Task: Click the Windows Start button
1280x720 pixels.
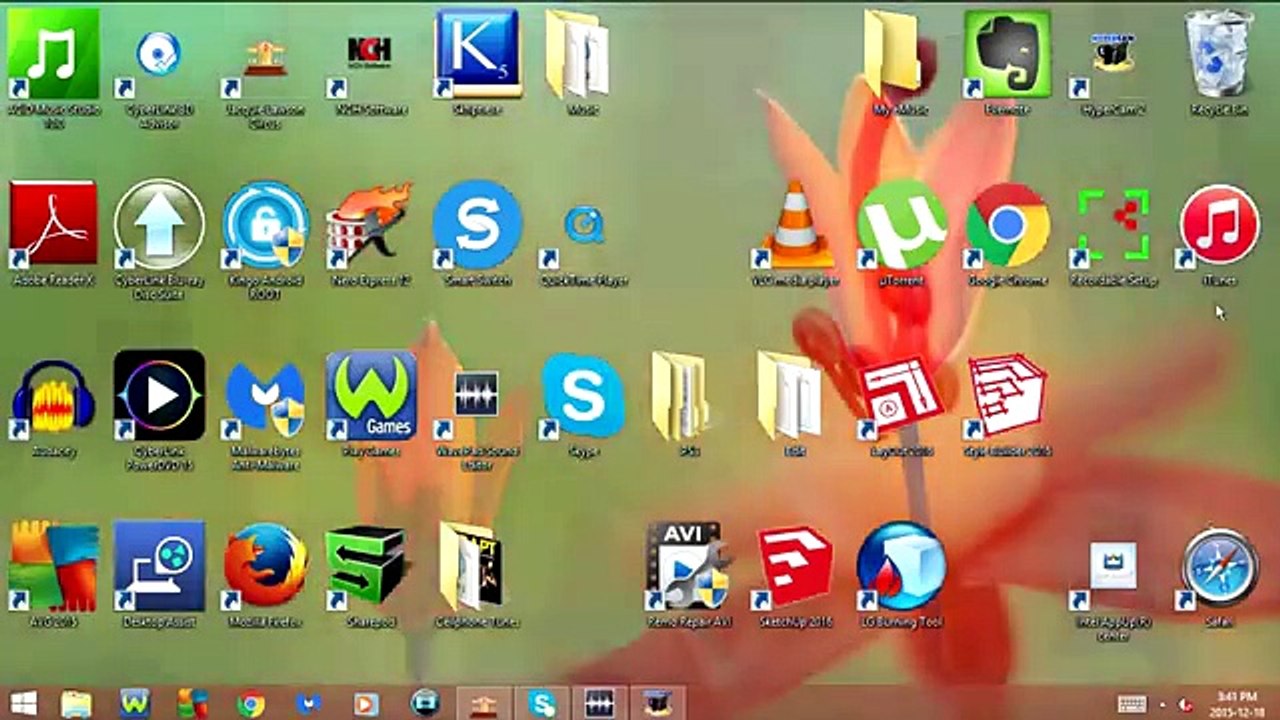Action: point(23,703)
